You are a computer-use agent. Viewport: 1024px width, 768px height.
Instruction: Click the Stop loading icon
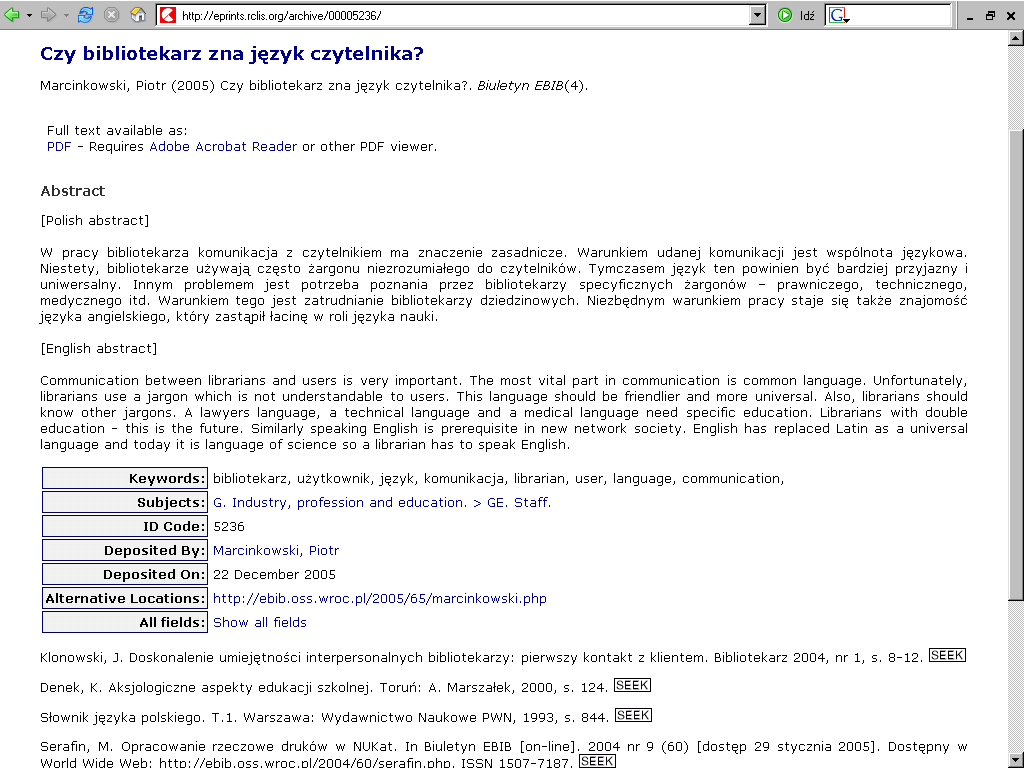coord(112,15)
